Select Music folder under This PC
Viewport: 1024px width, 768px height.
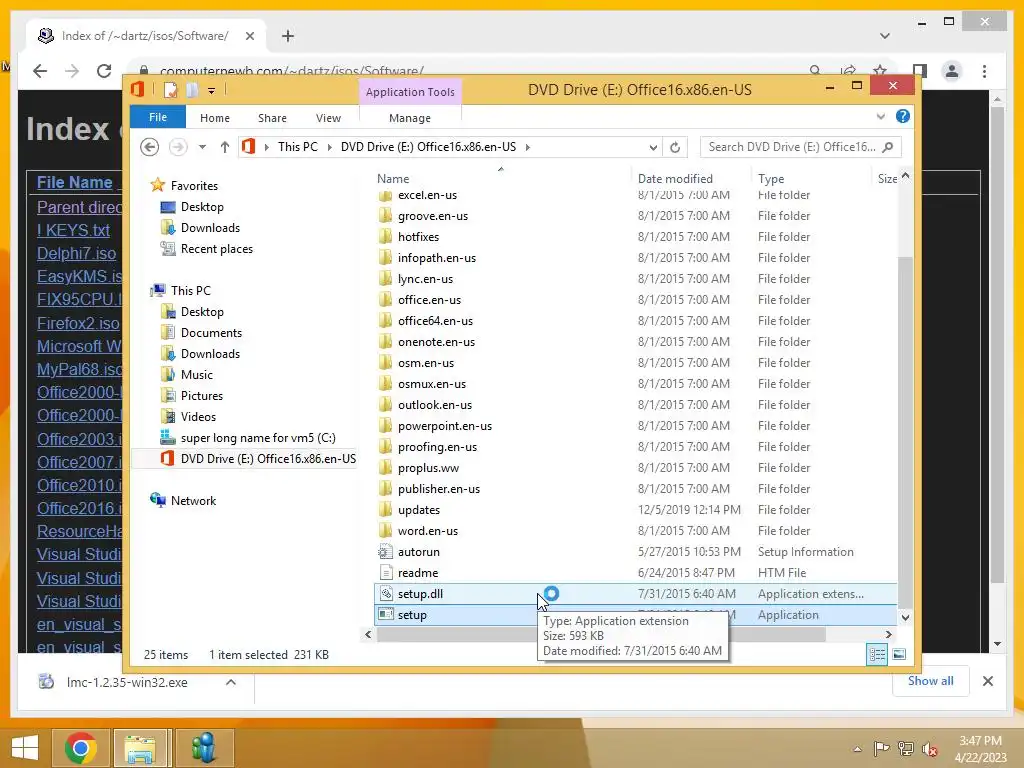click(x=197, y=374)
